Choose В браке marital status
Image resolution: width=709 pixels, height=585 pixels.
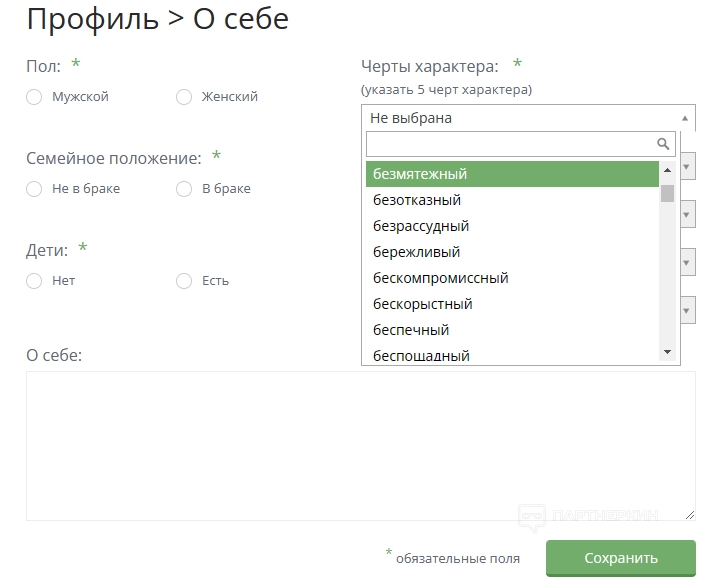[x=184, y=189]
